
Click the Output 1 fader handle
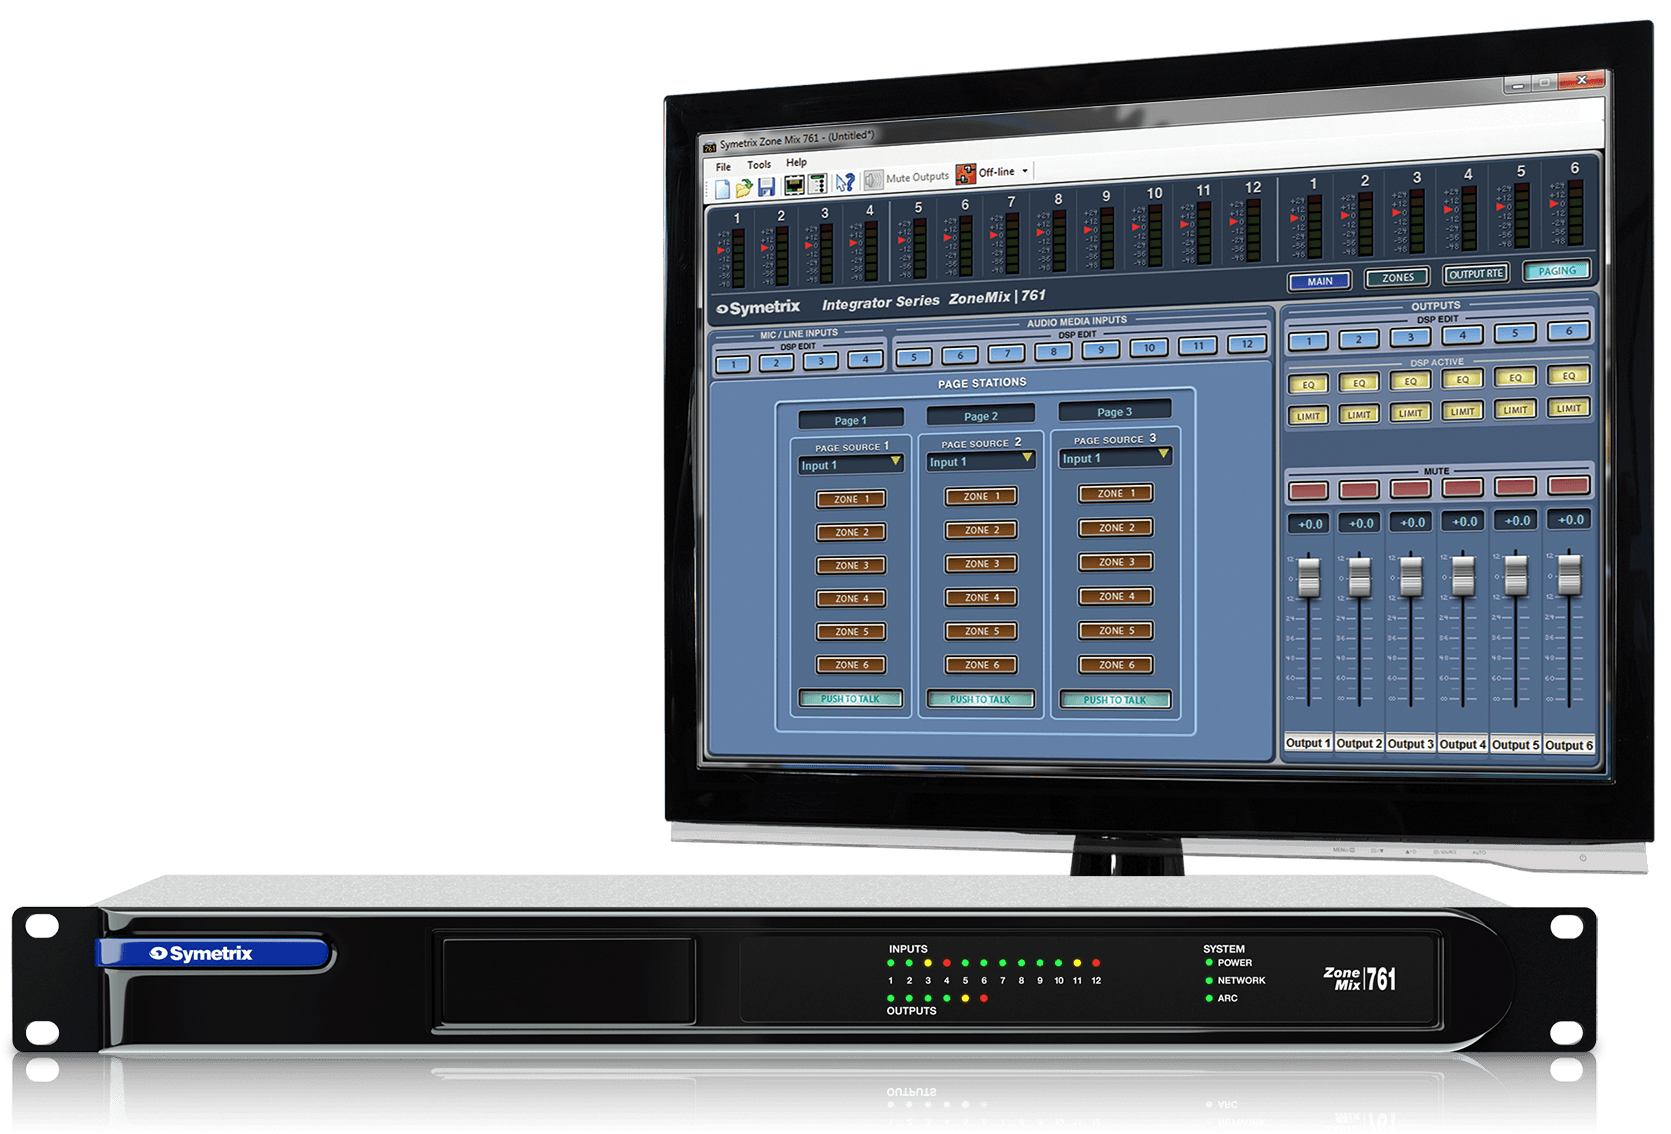[1308, 578]
